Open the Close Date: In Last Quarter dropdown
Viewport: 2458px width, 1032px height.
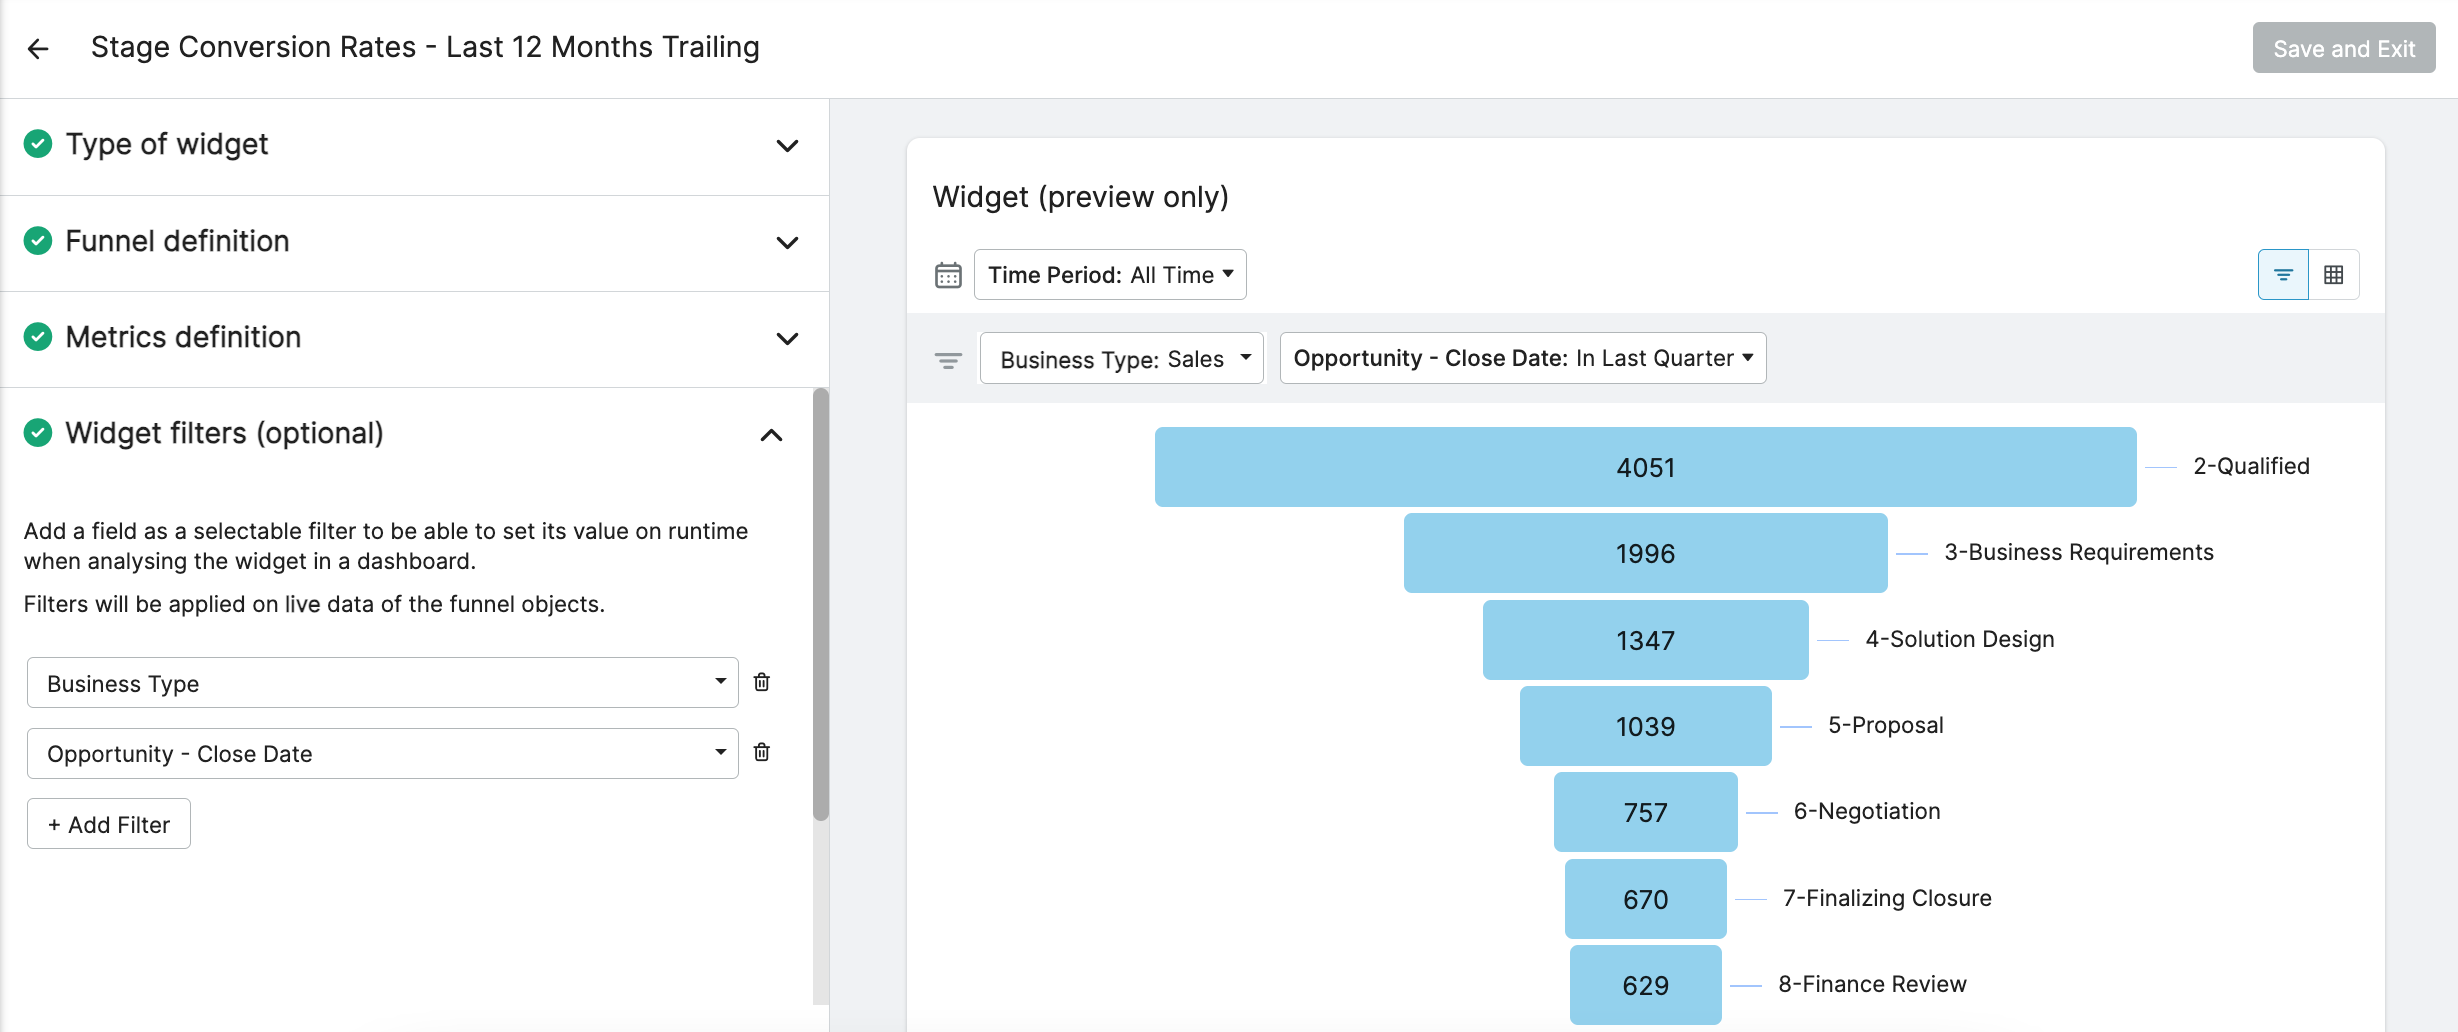coord(1523,358)
